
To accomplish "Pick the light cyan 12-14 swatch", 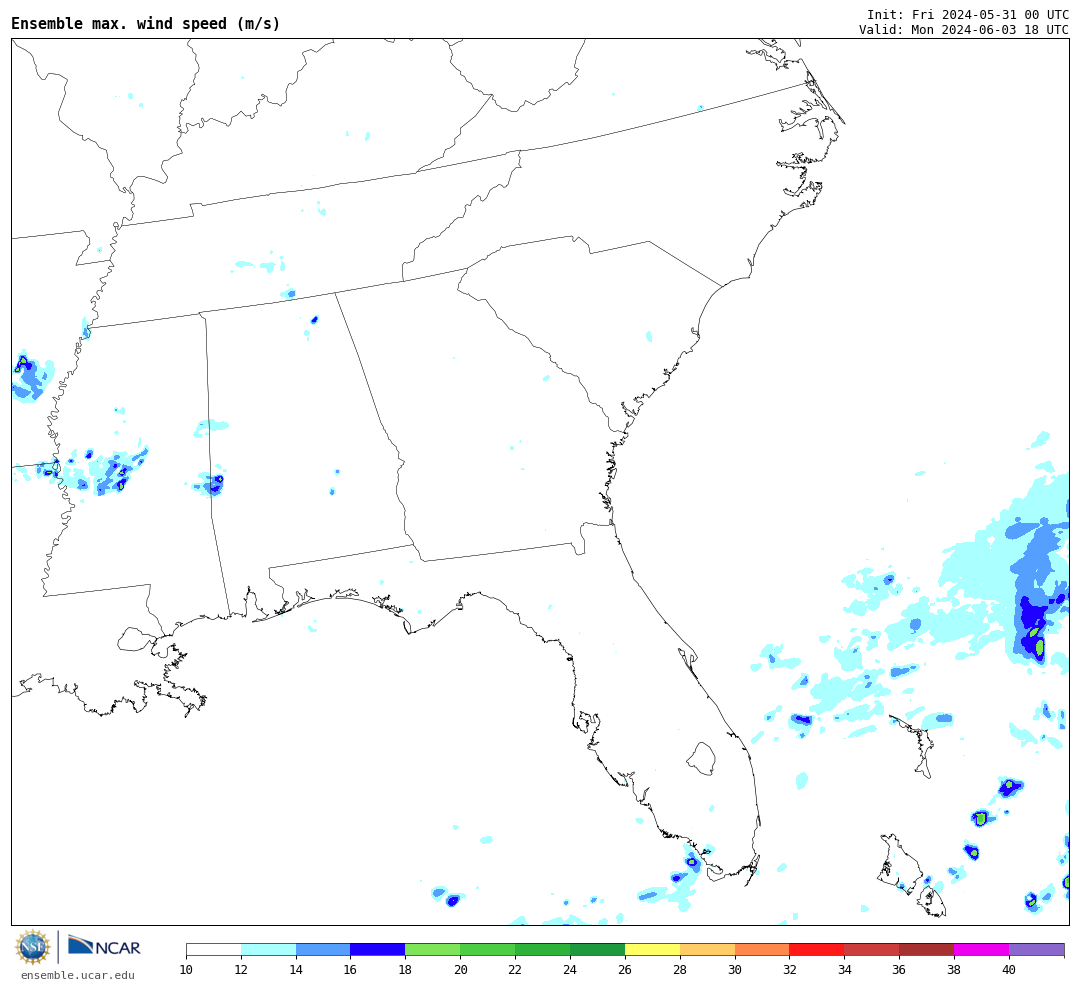I will [x=269, y=949].
